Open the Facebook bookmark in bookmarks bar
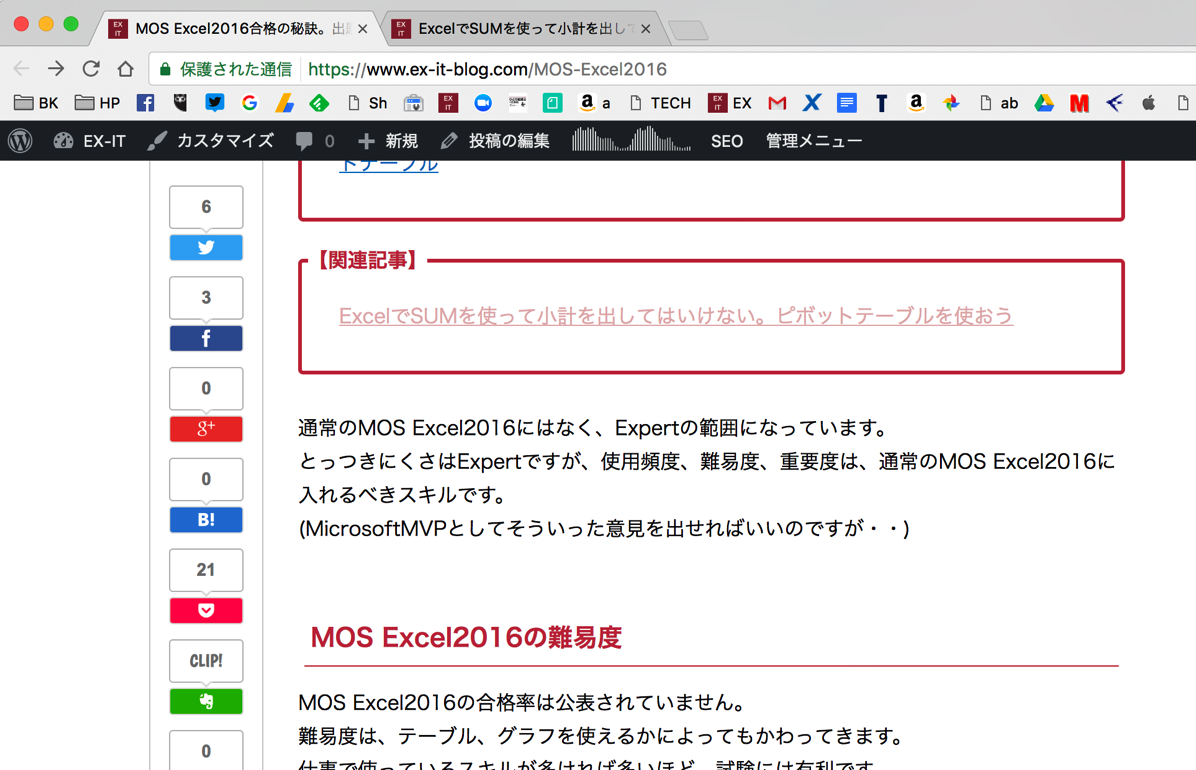This screenshot has height=770, width=1196. coord(145,103)
